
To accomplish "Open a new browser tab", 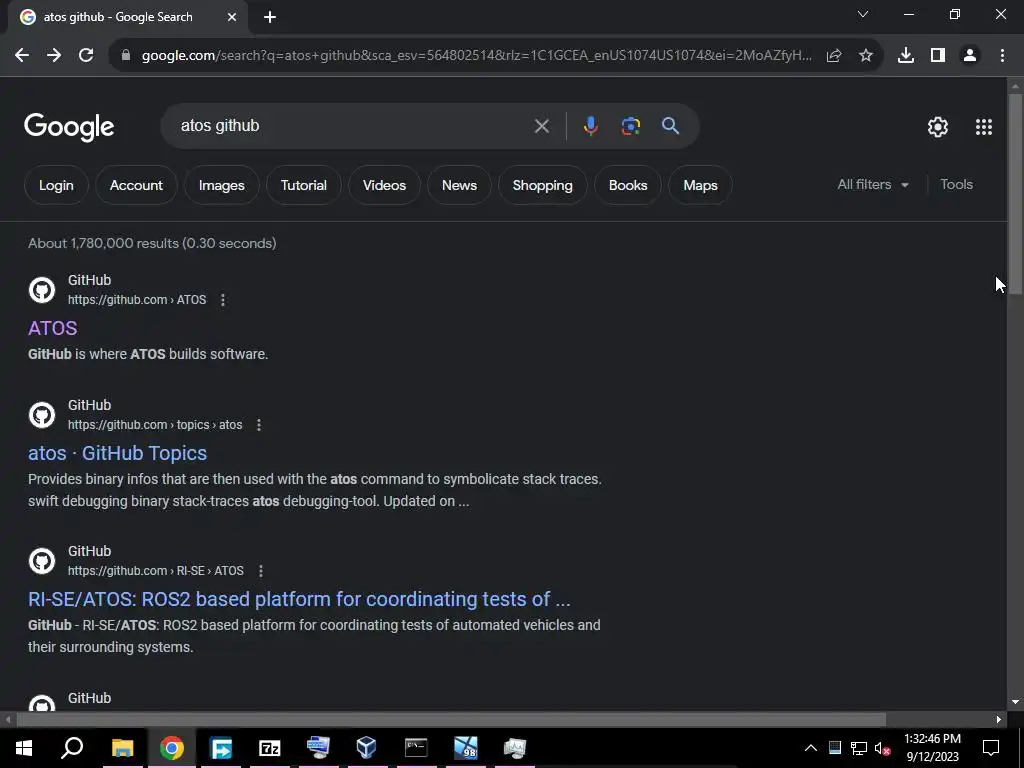I will coord(270,18).
